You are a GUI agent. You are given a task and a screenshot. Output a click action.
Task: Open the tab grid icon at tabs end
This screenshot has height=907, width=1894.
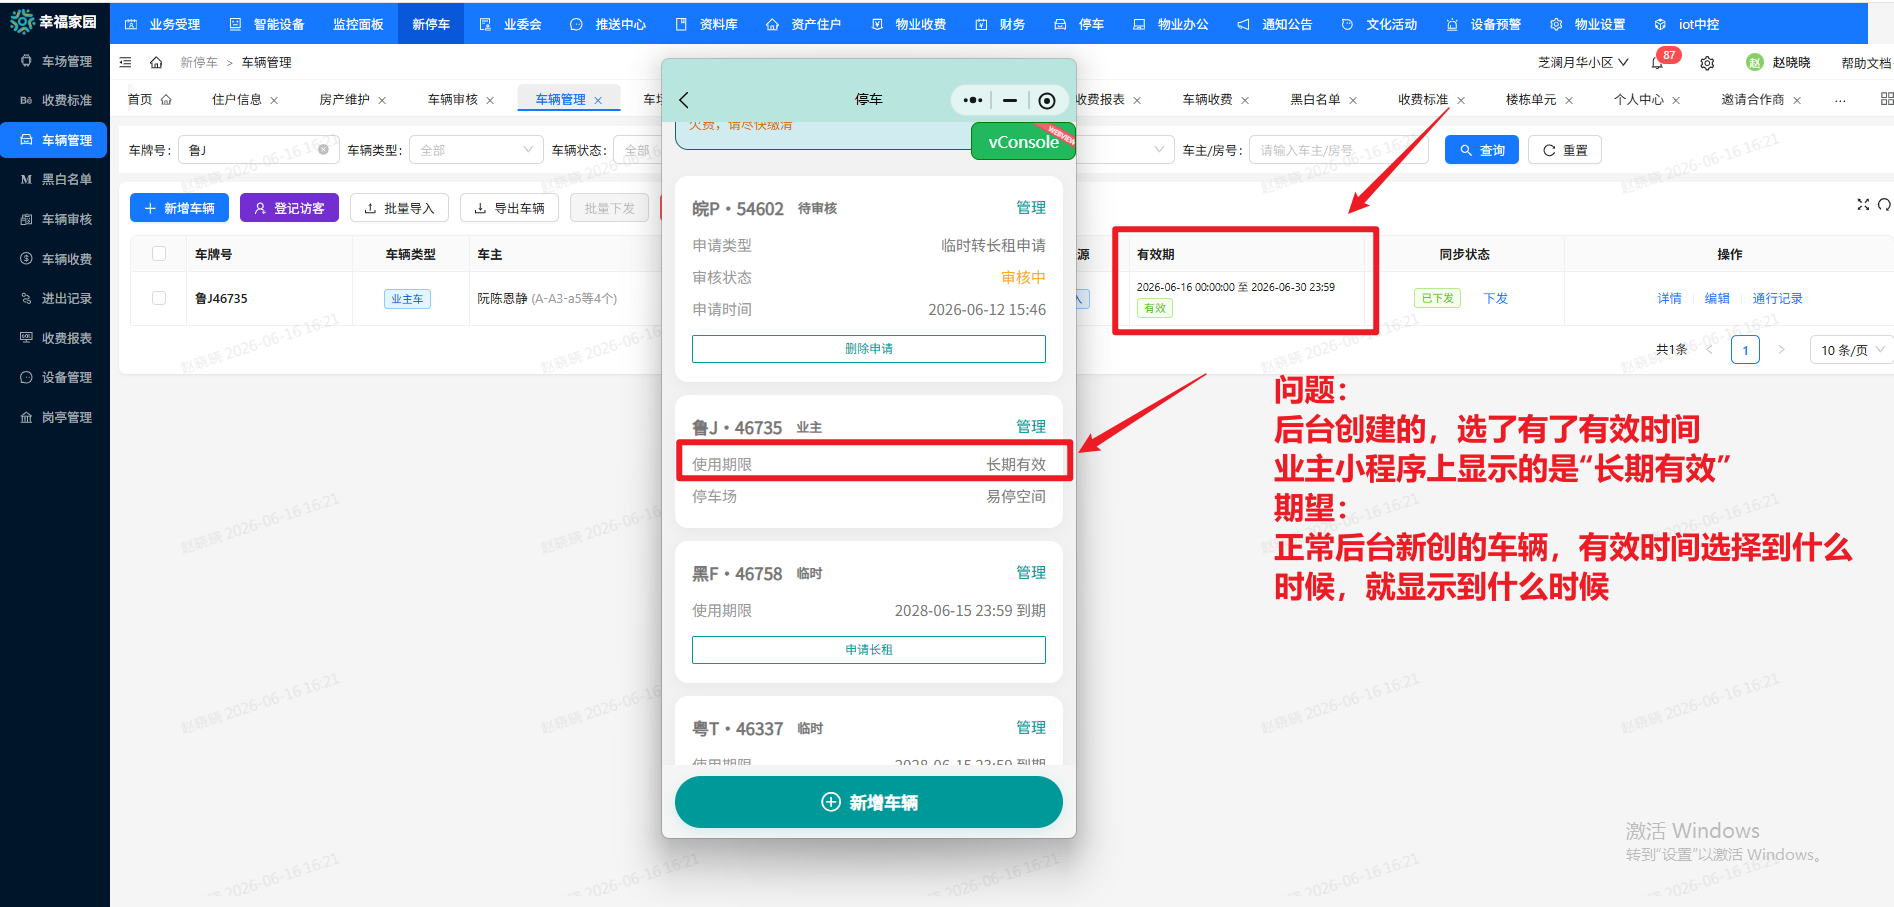coord(1886,99)
